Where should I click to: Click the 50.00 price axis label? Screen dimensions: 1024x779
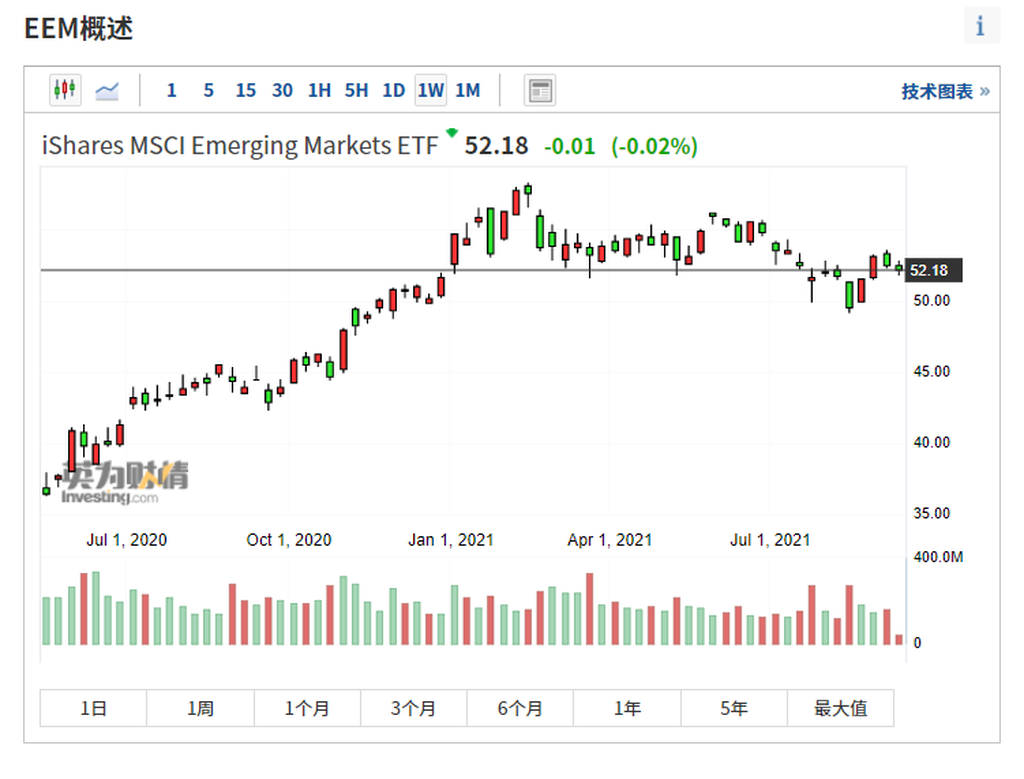[931, 300]
